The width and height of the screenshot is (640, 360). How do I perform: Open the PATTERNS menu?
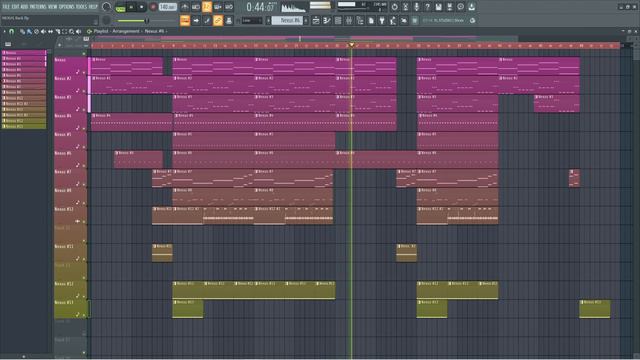click(x=38, y=7)
